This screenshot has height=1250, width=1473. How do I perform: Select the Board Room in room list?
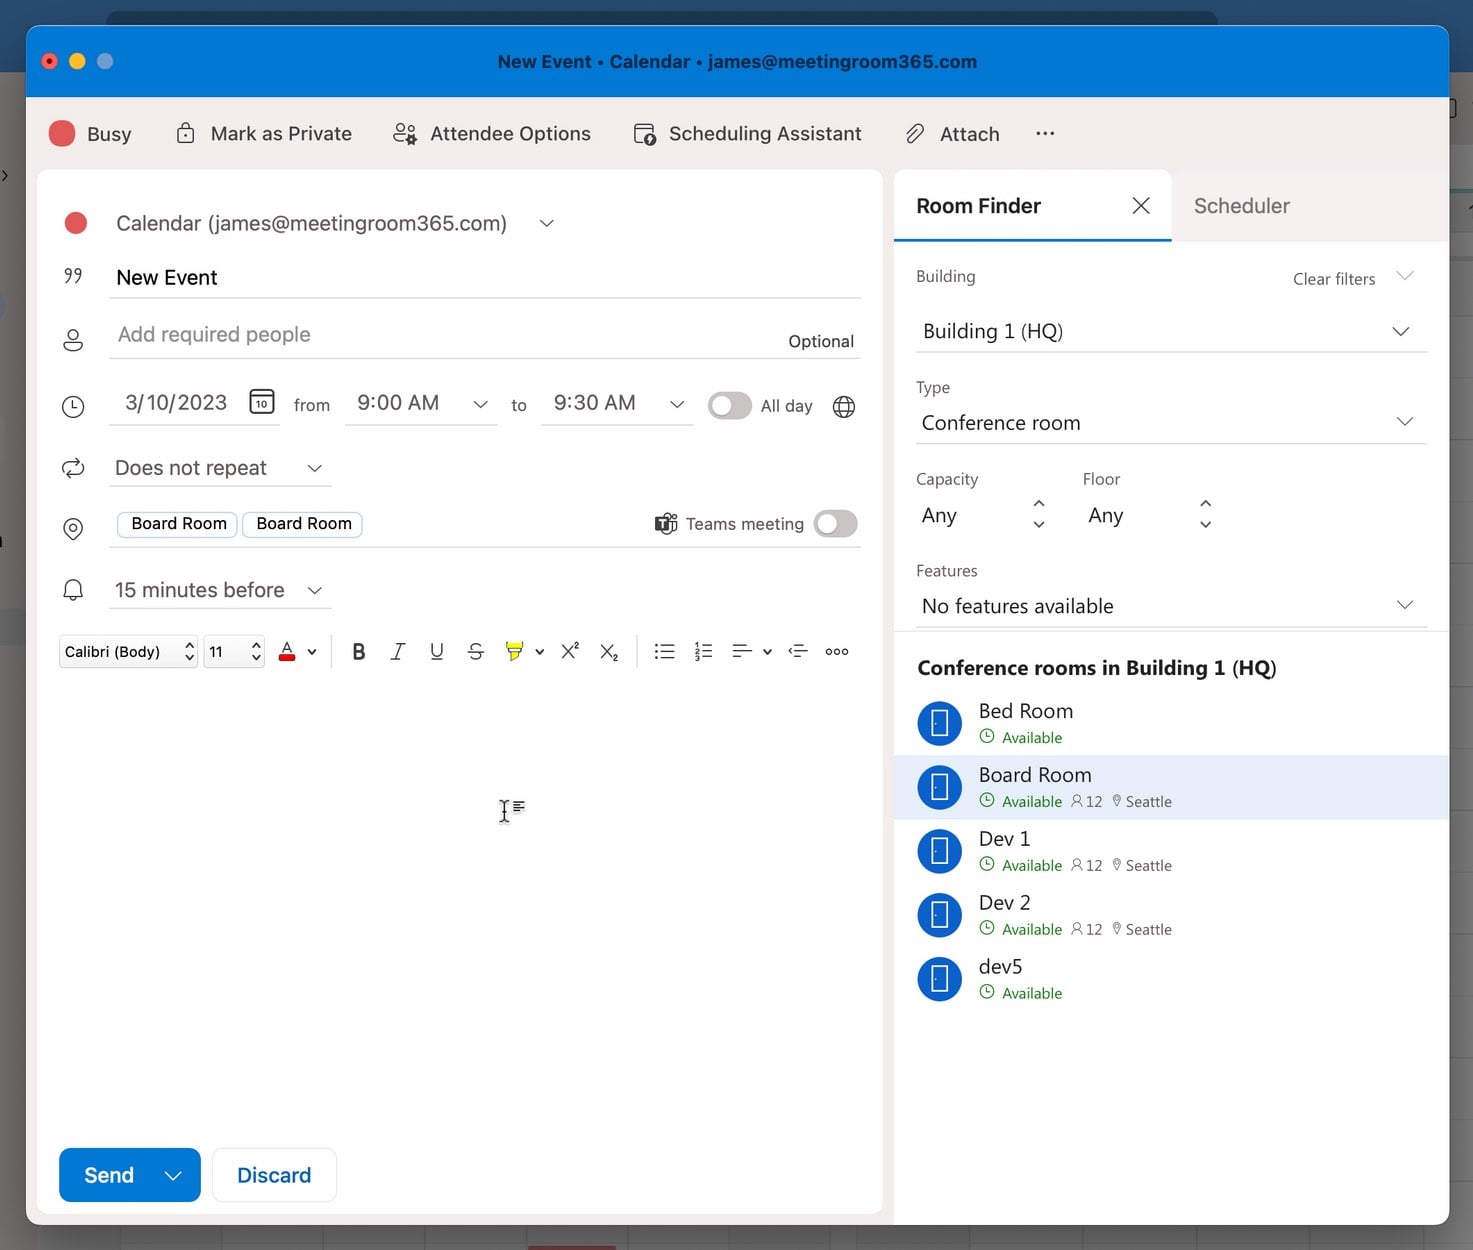(1171, 787)
